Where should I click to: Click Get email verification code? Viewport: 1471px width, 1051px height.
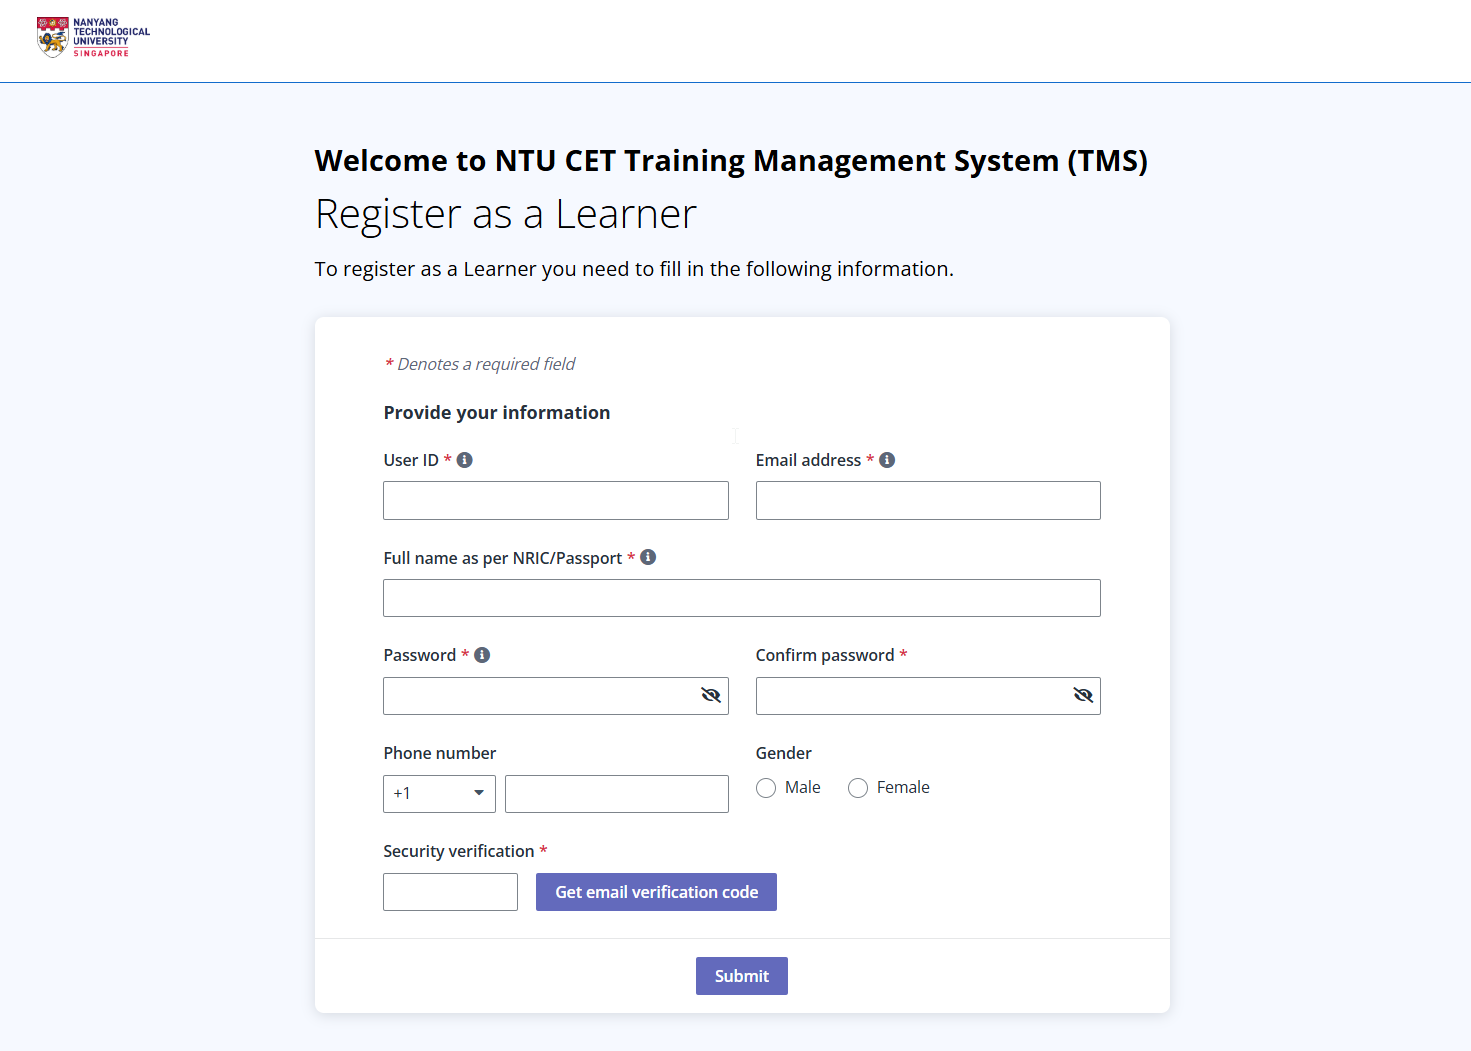pos(656,891)
